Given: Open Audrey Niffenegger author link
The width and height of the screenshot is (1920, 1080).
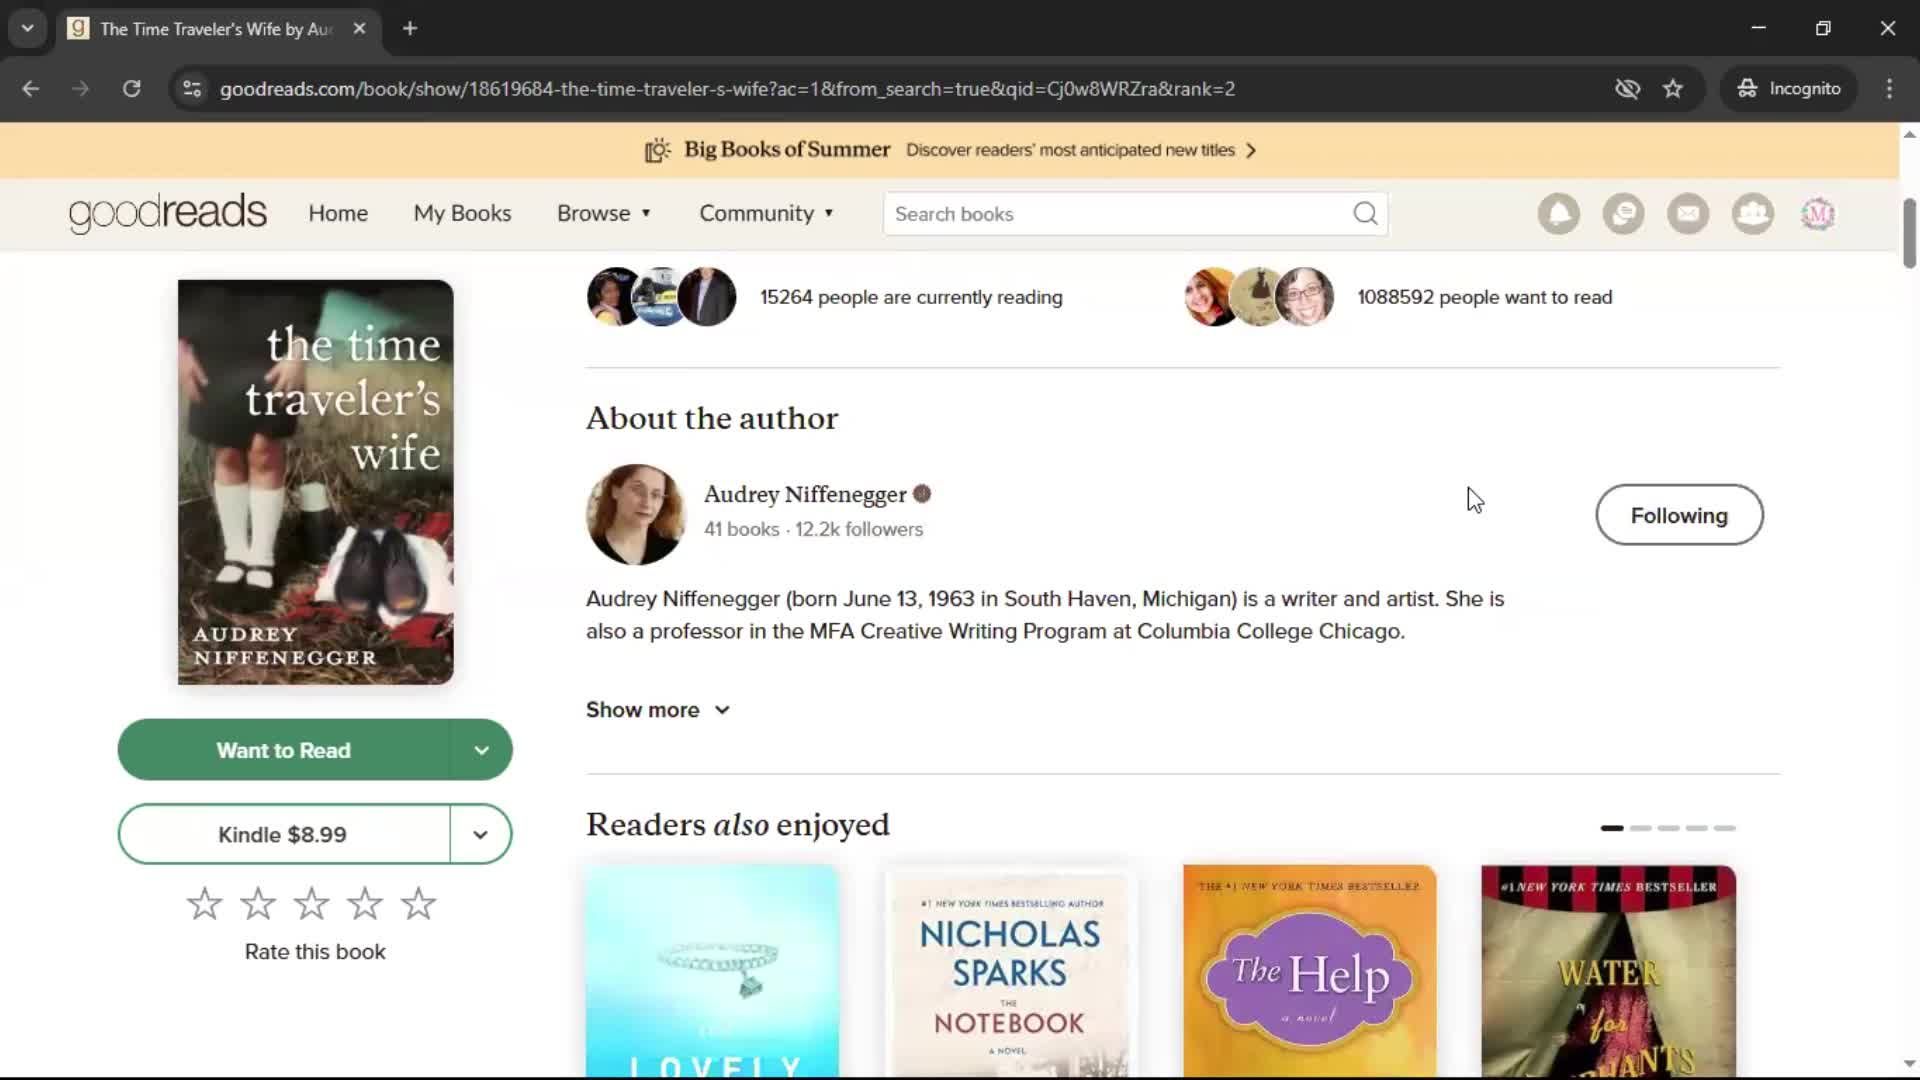Looking at the screenshot, I should [x=805, y=494].
